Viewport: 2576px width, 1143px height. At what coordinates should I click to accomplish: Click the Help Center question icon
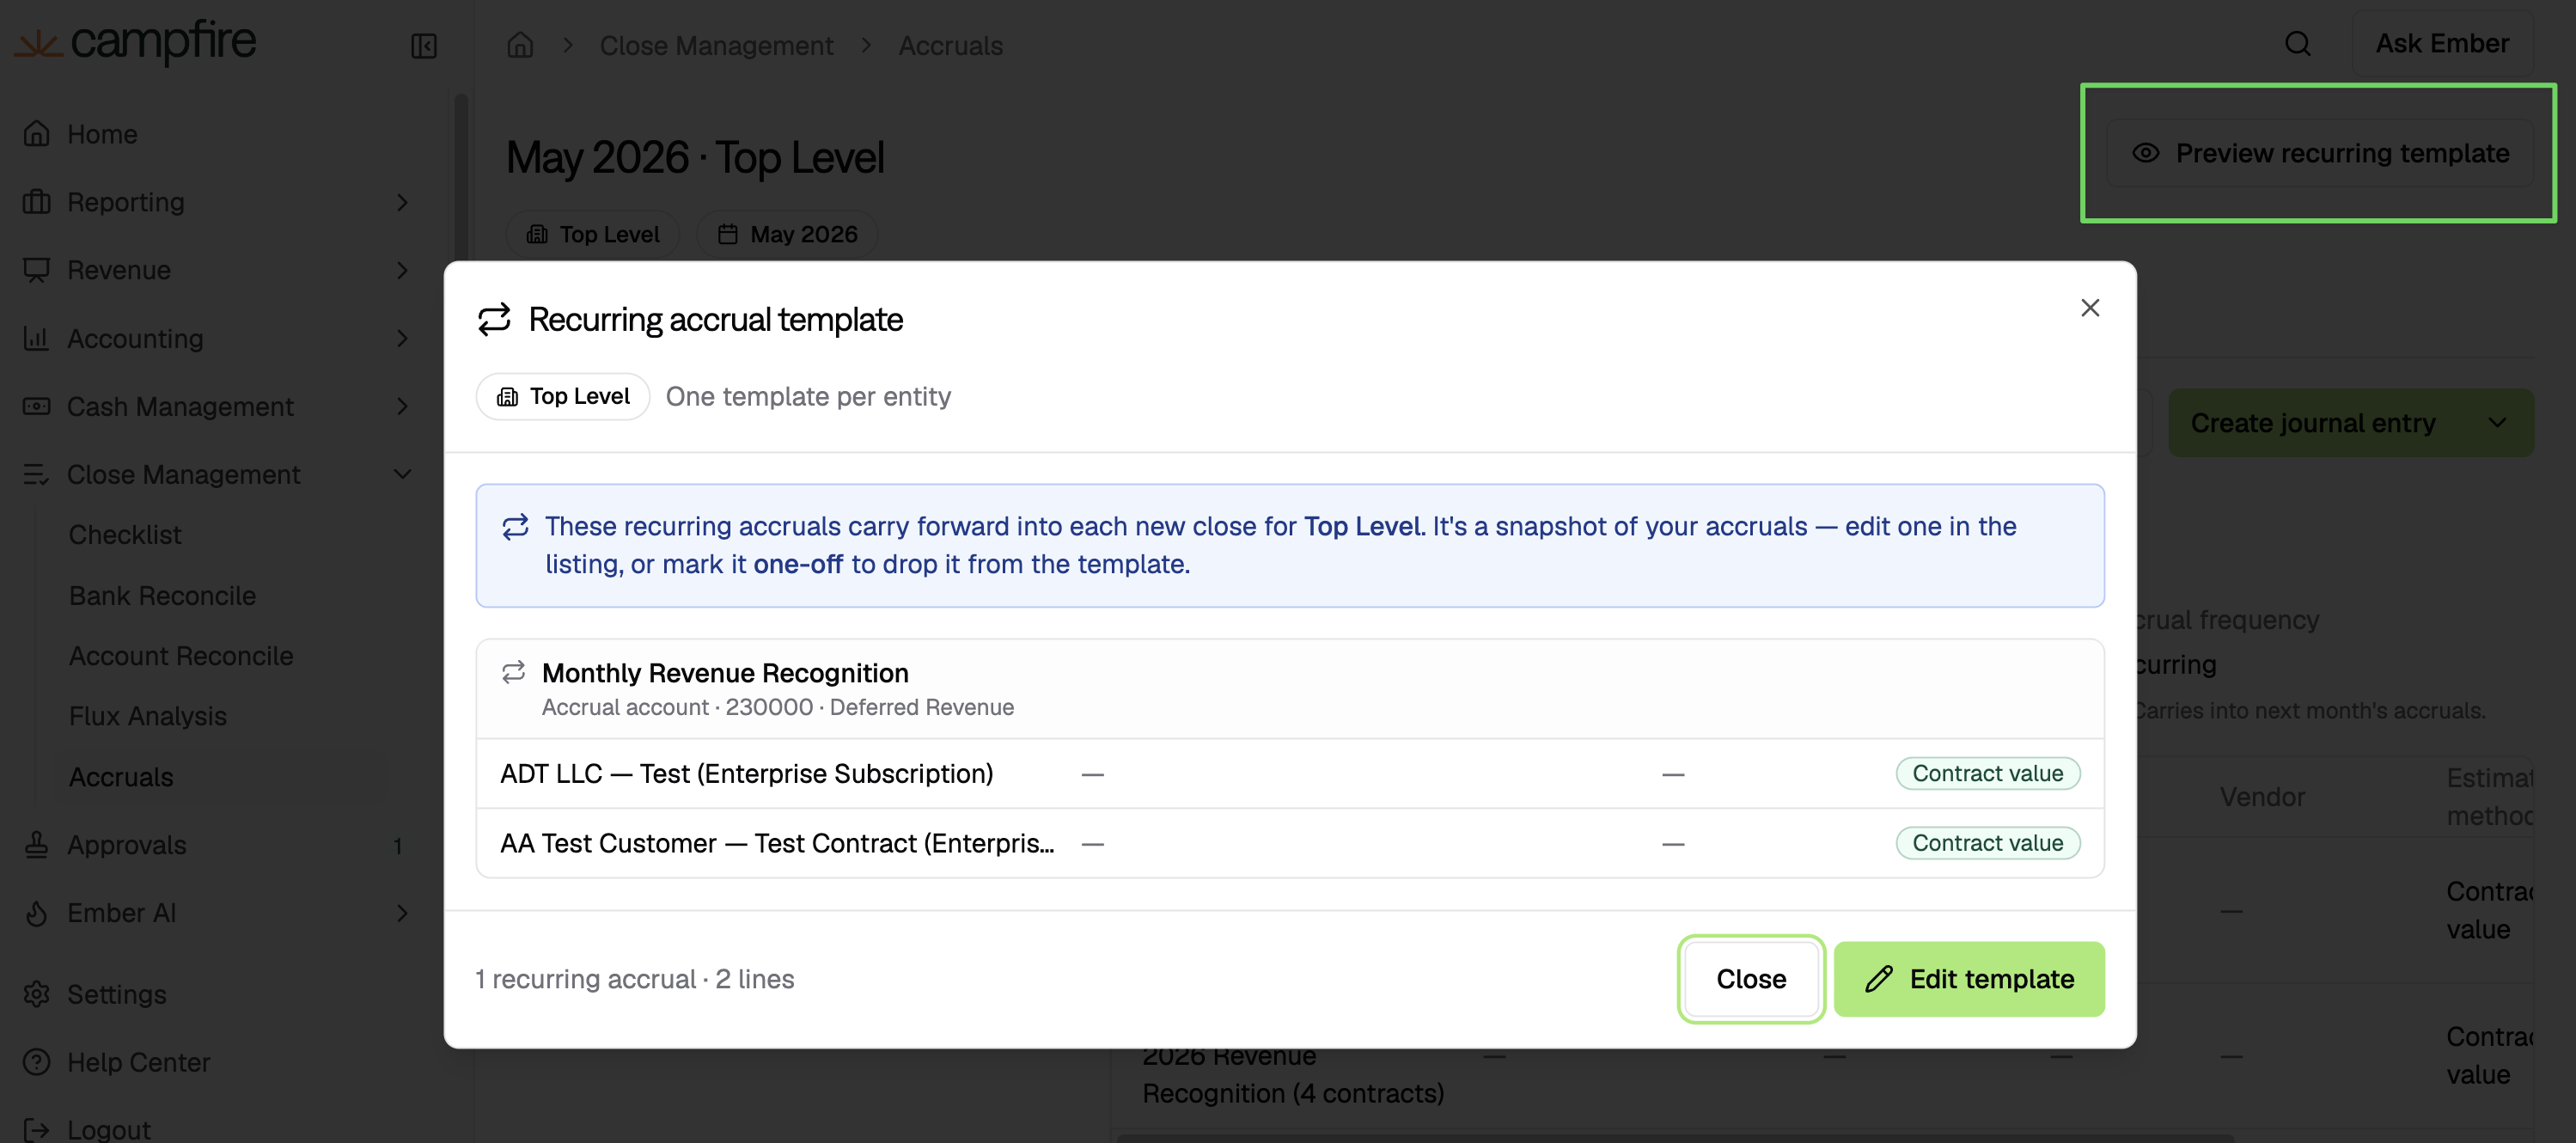tap(37, 1062)
